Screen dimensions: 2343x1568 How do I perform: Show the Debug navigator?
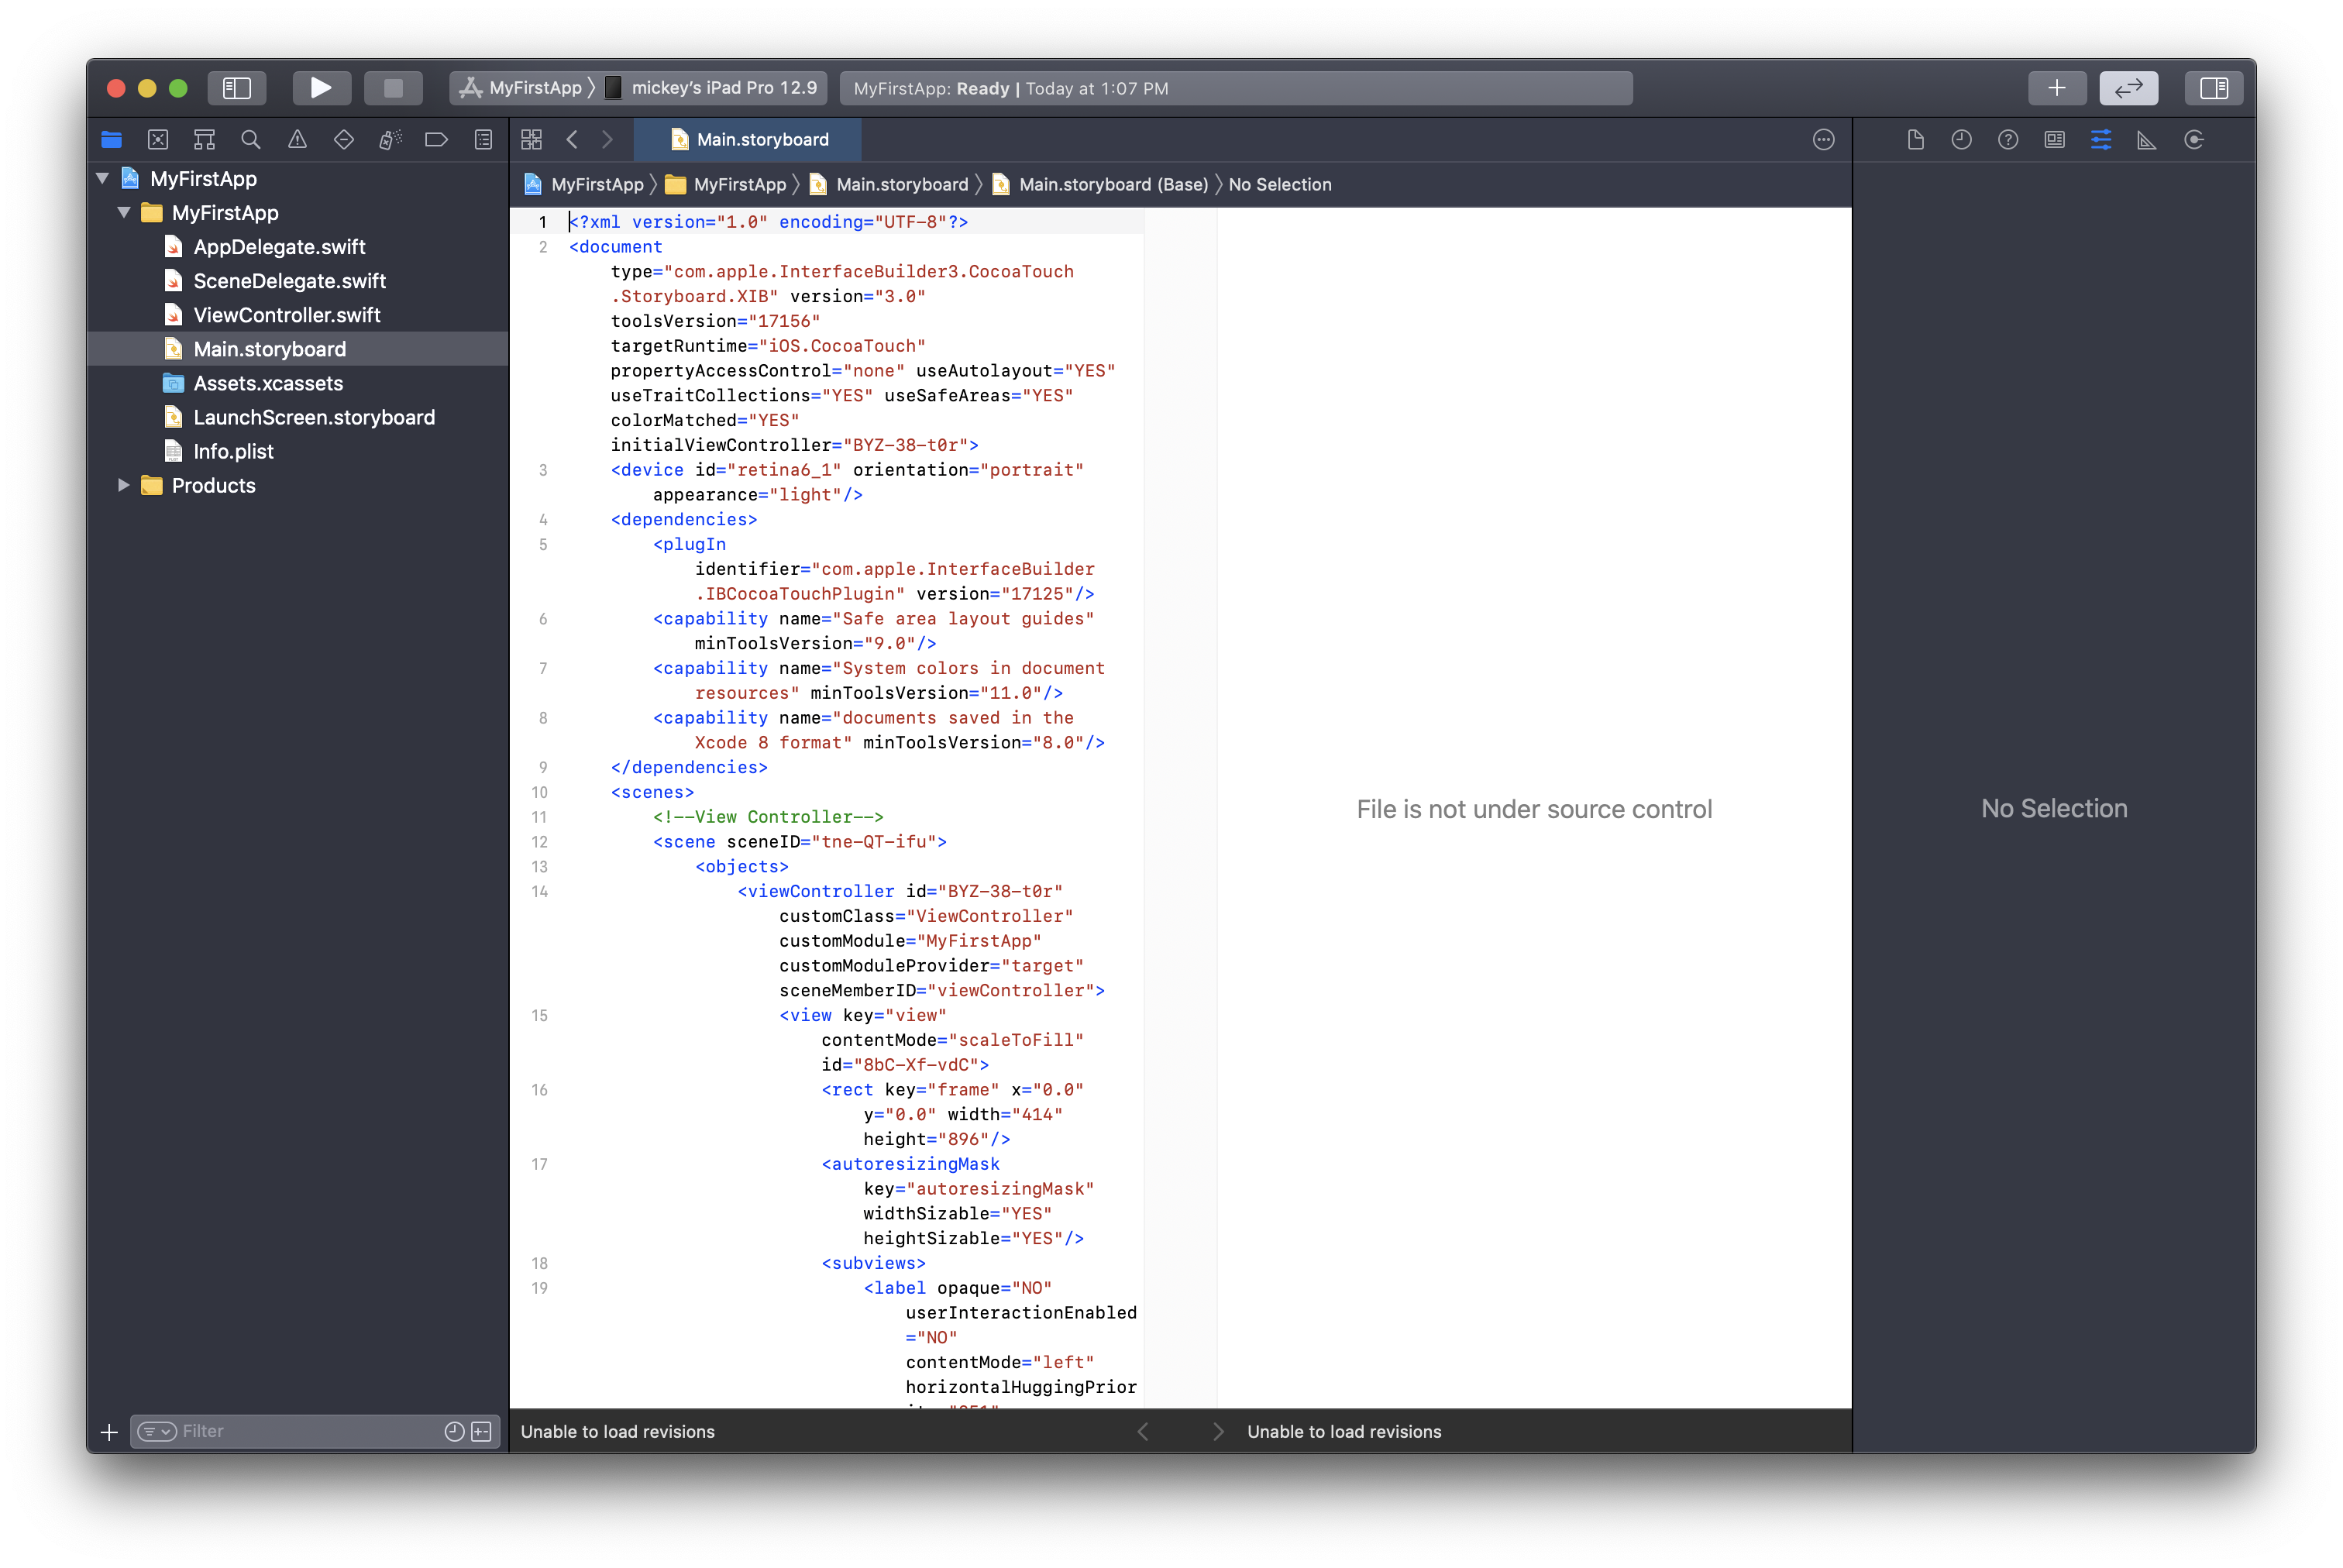390,140
